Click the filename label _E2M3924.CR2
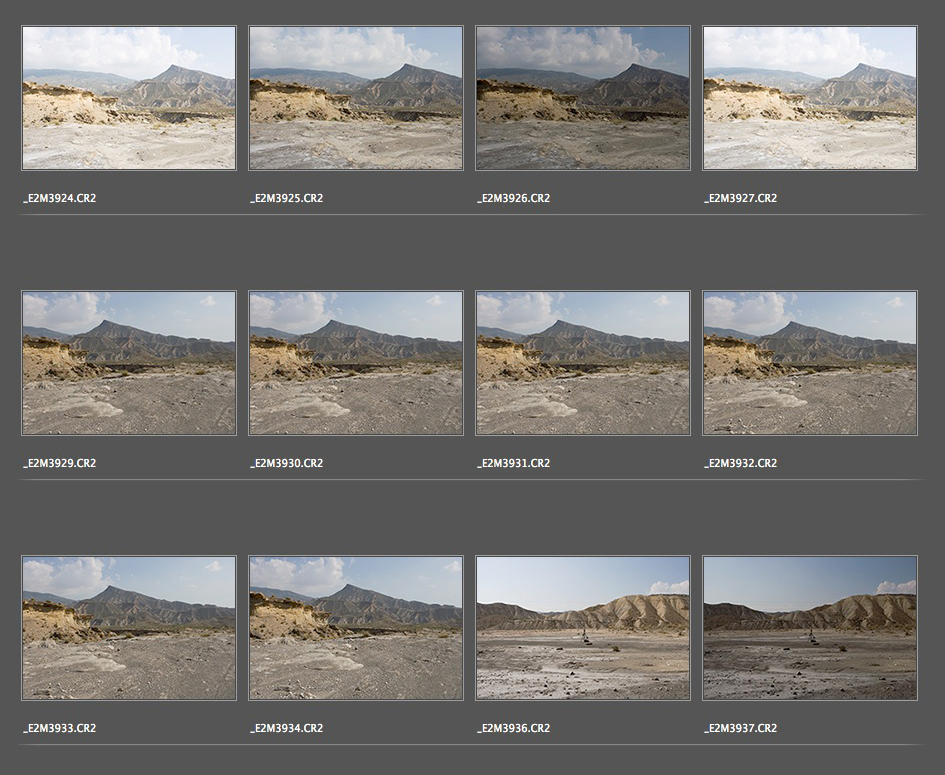This screenshot has width=945, height=775. (60, 199)
